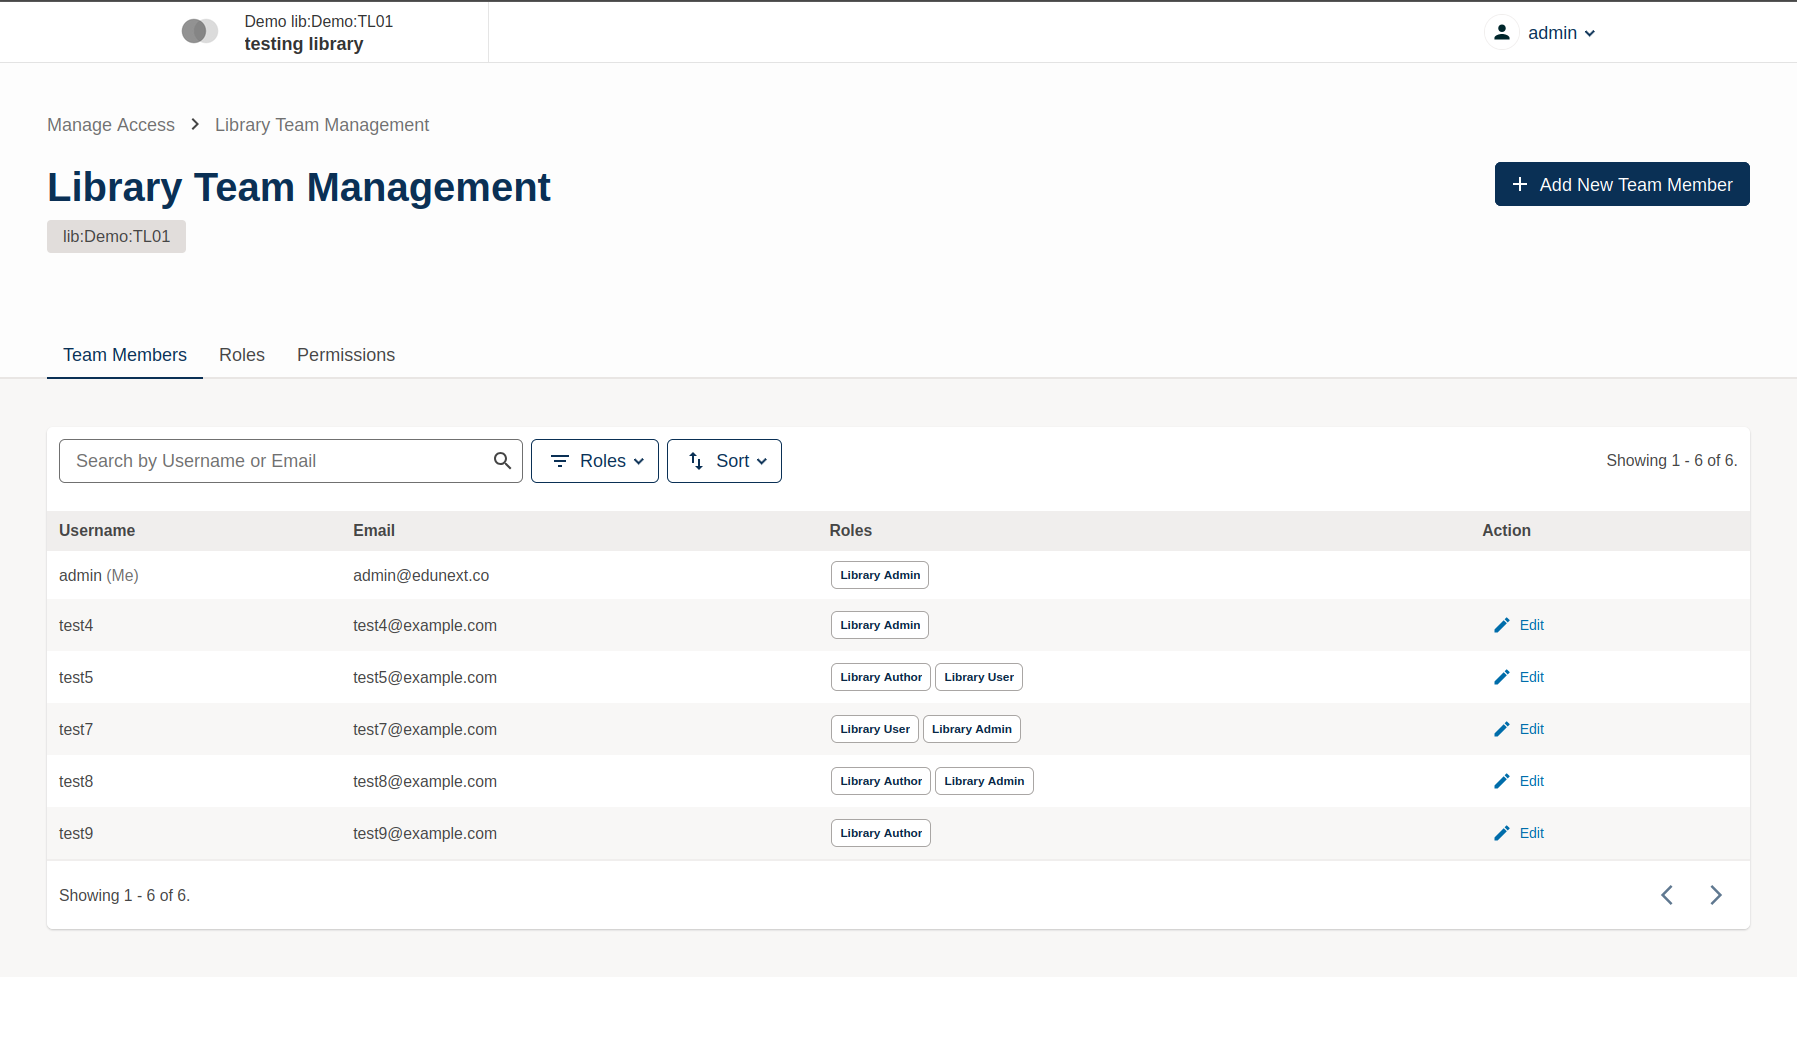Click the user avatar icon in the header
1797x1051 pixels.
1502,32
